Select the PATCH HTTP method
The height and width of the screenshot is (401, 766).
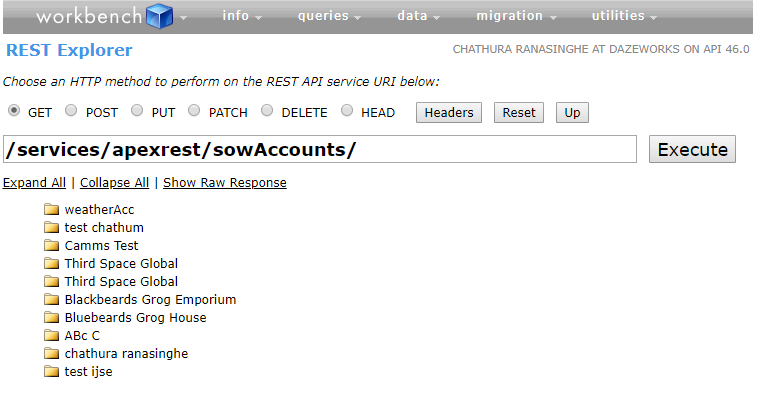[x=194, y=111]
